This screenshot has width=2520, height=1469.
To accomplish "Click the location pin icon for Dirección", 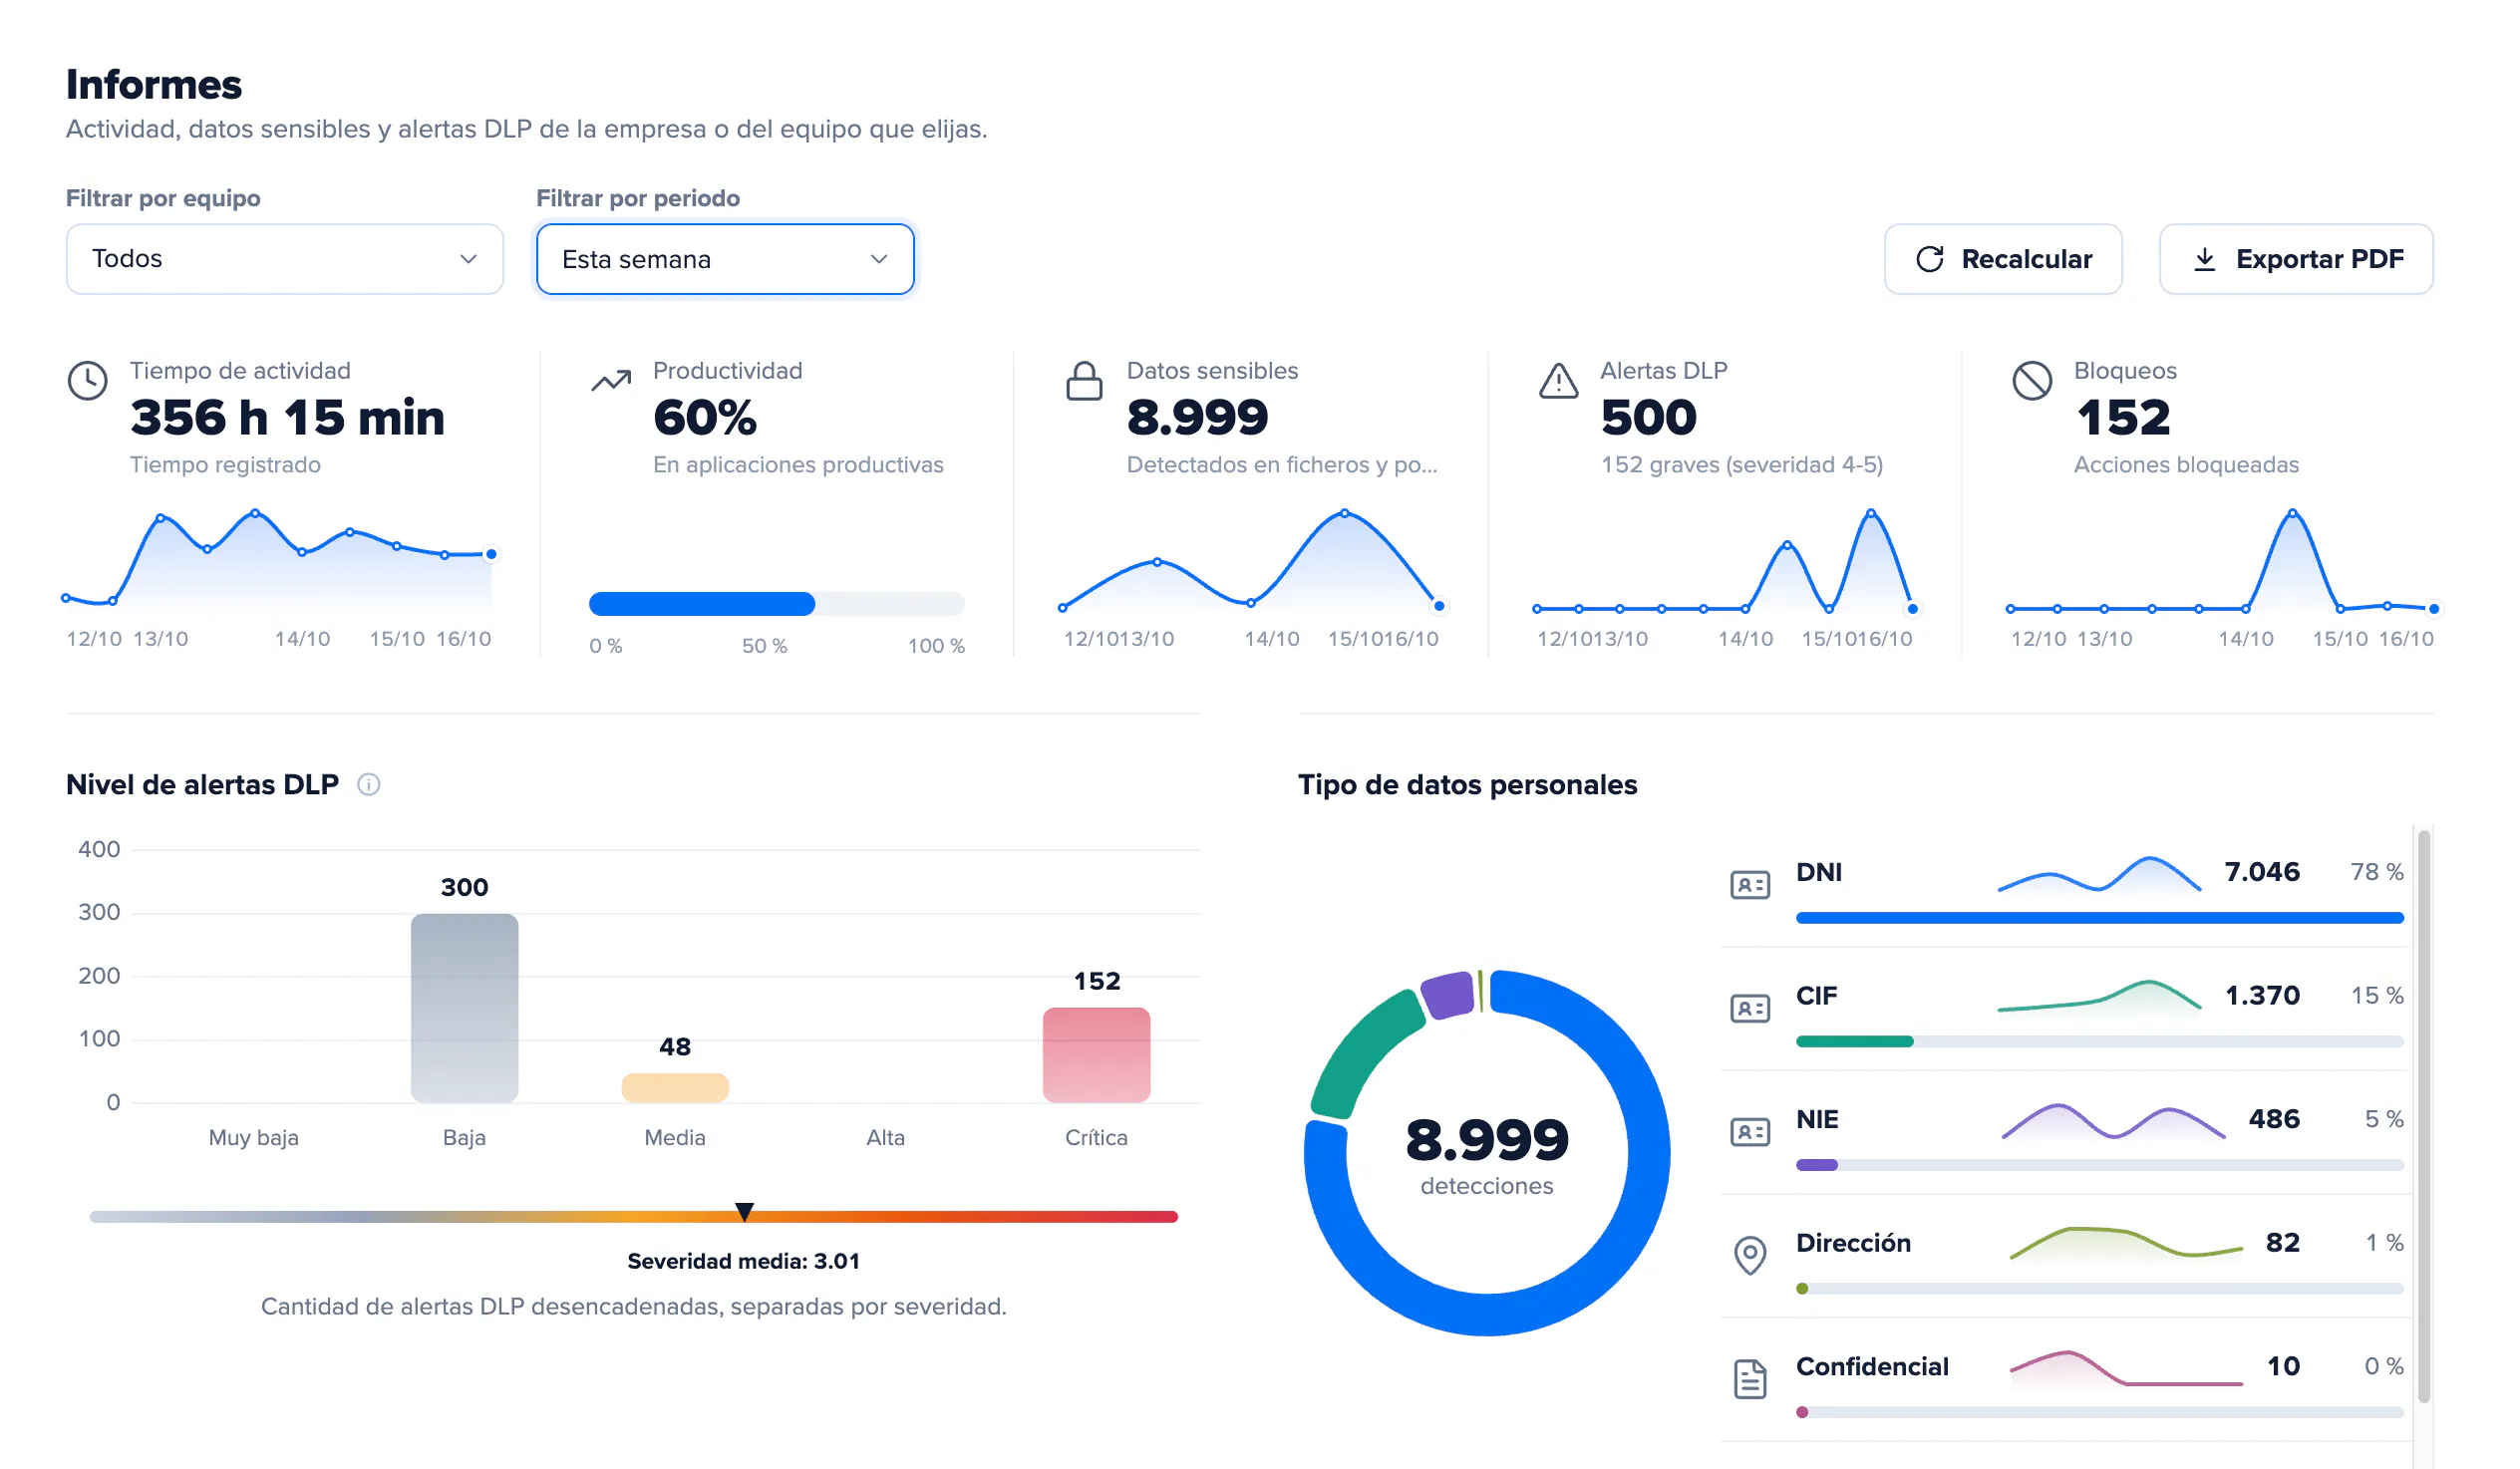I will tap(1750, 1256).
